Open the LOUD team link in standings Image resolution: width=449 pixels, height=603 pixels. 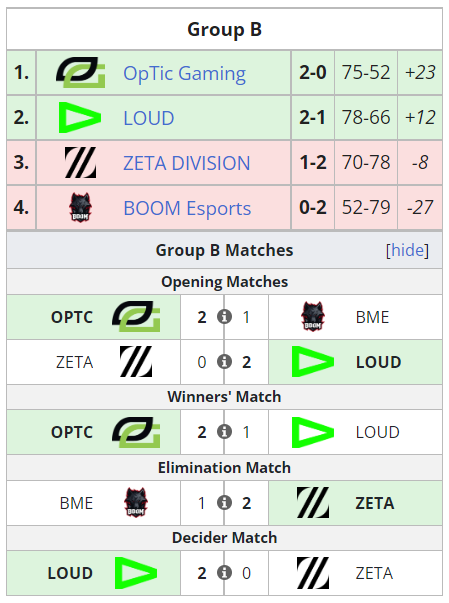[148, 118]
